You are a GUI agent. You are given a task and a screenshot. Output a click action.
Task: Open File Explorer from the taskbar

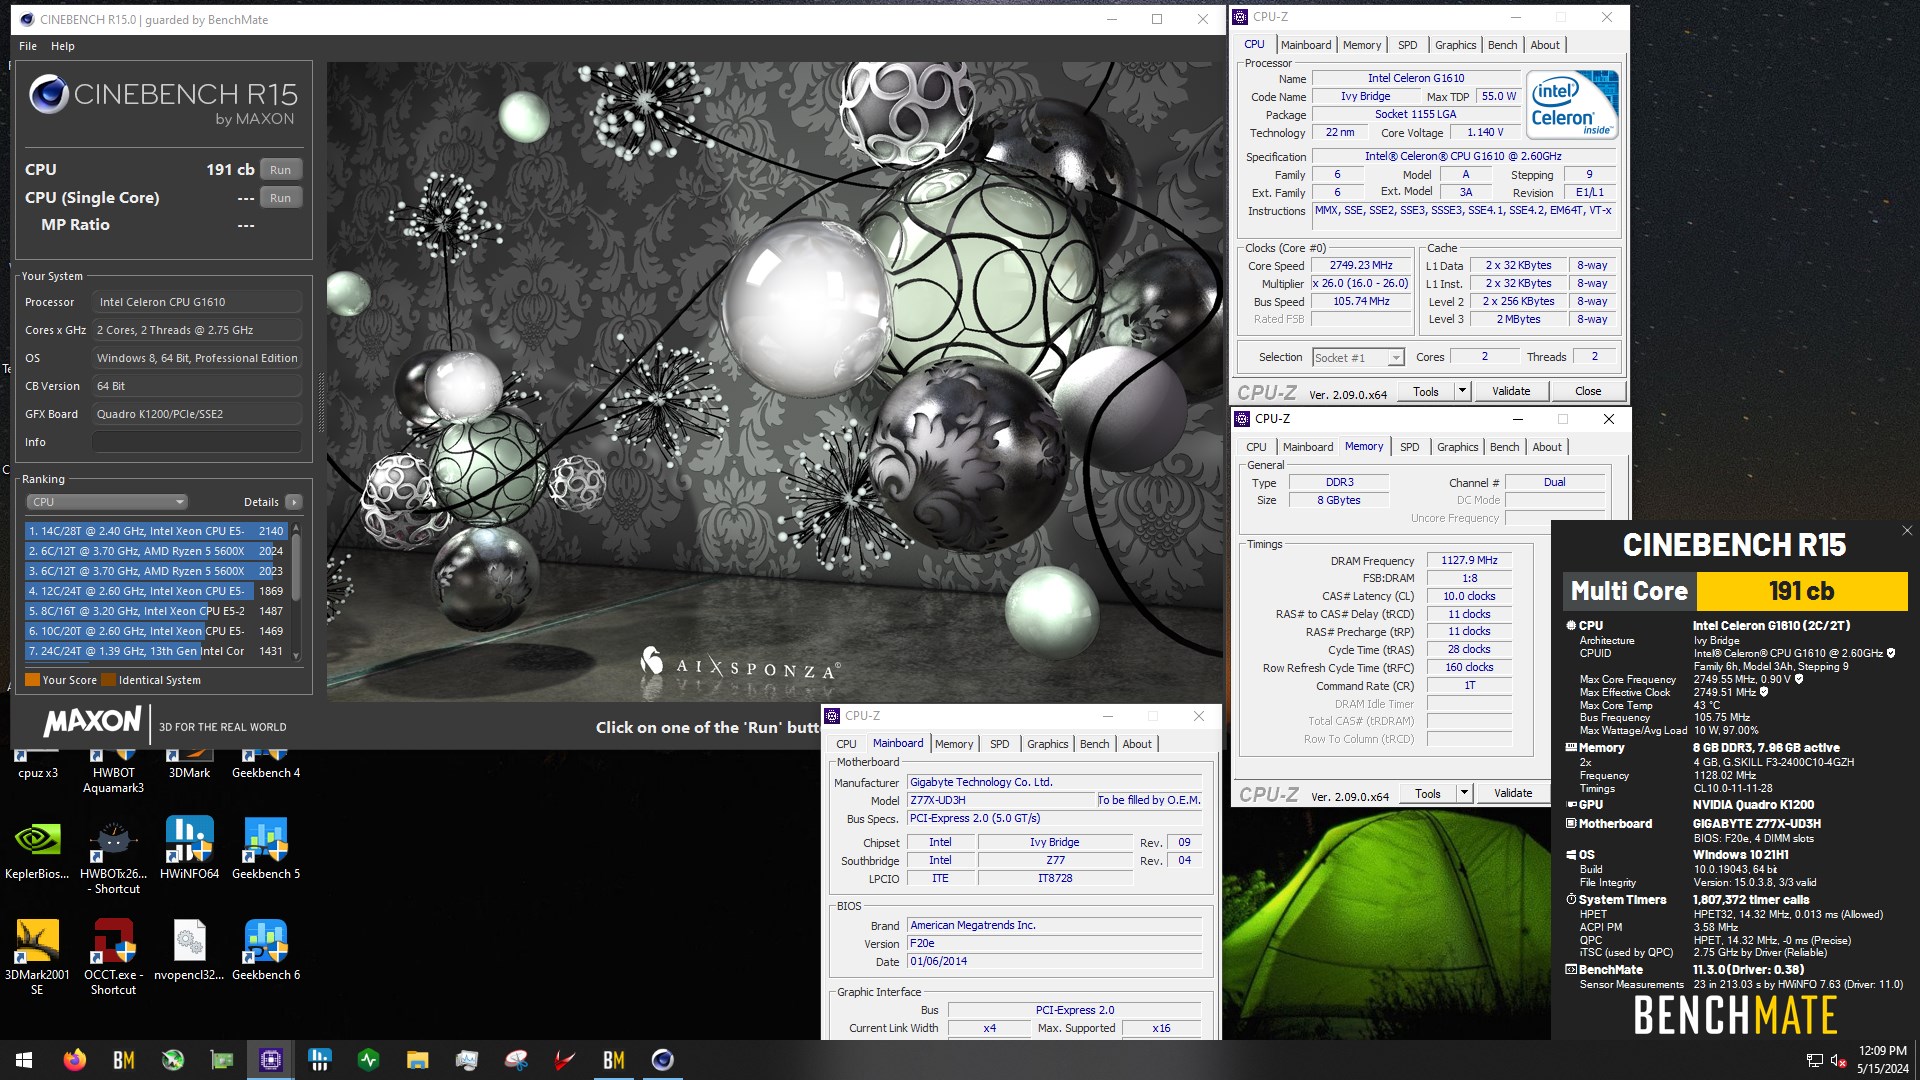[418, 1060]
